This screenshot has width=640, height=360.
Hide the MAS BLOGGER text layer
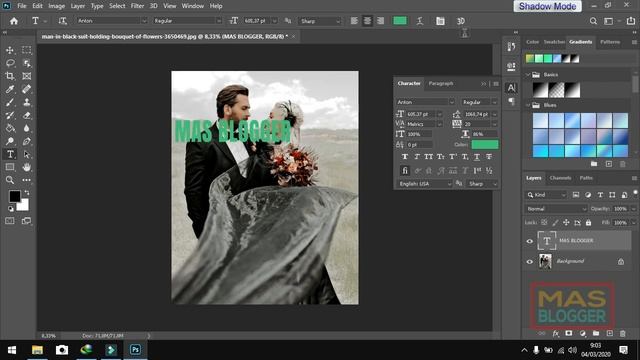click(x=529, y=241)
